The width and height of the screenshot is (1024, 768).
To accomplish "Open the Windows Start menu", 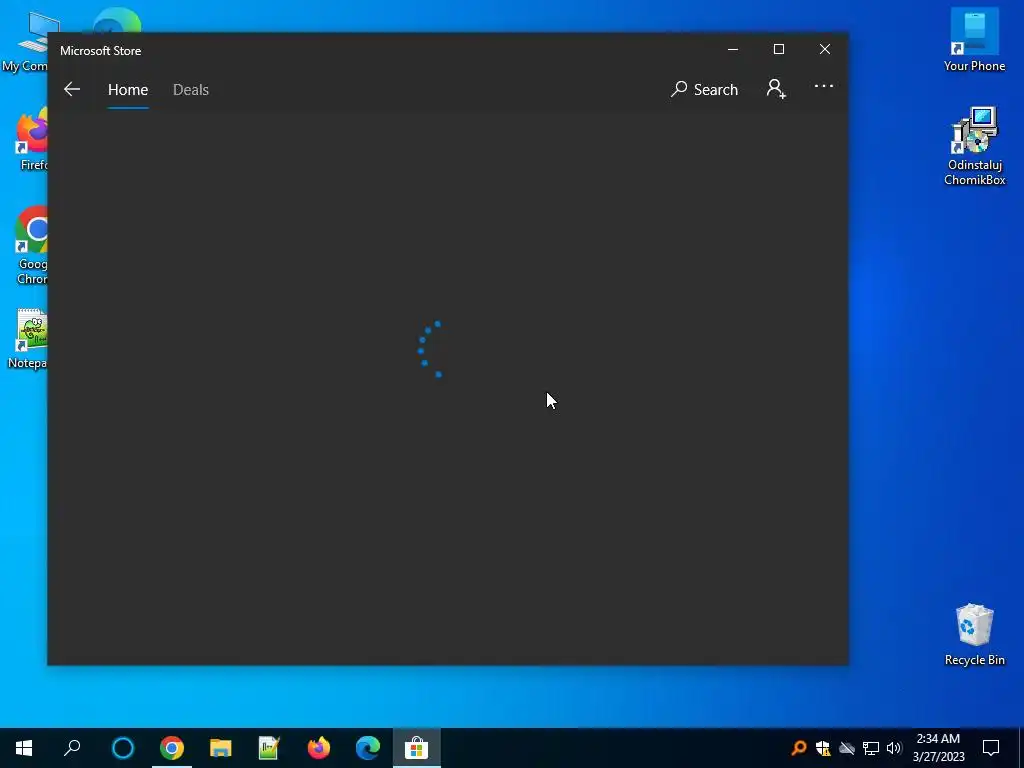I will point(24,748).
